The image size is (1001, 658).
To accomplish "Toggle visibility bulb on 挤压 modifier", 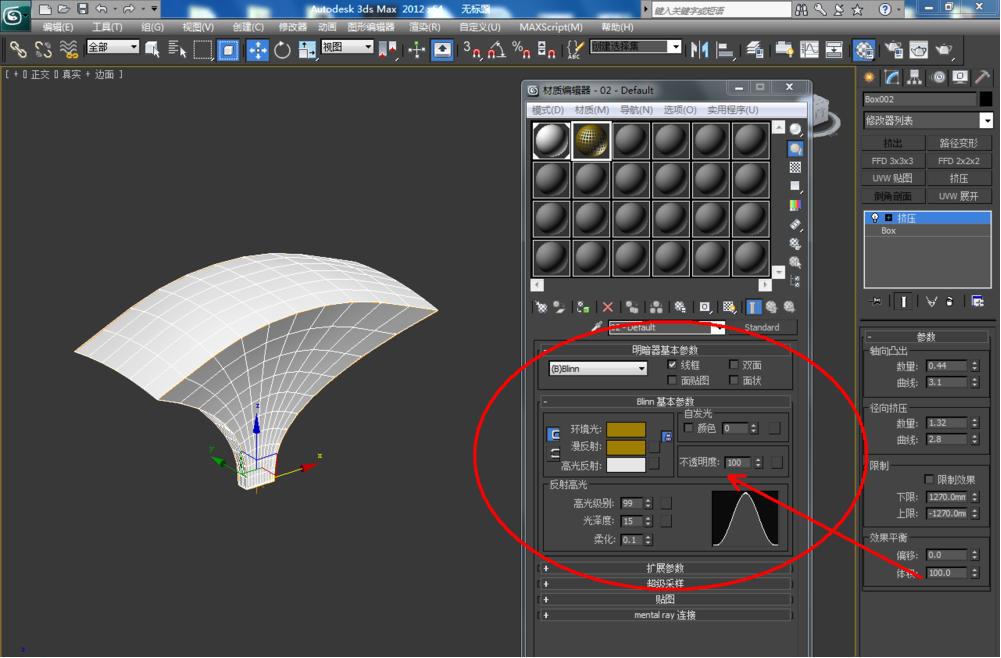I will pos(874,218).
